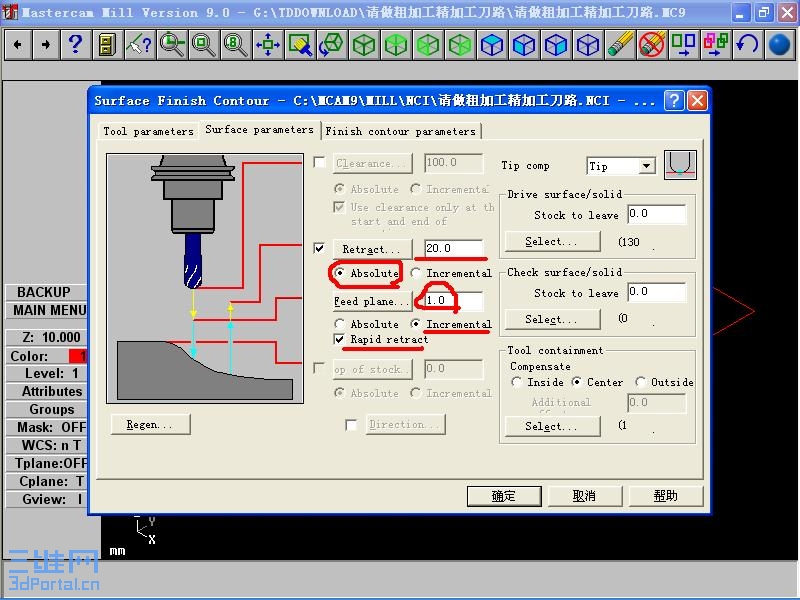Image resolution: width=800 pixels, height=600 pixels.
Task: Select Absolute for Retract
Action: pyautogui.click(x=339, y=273)
